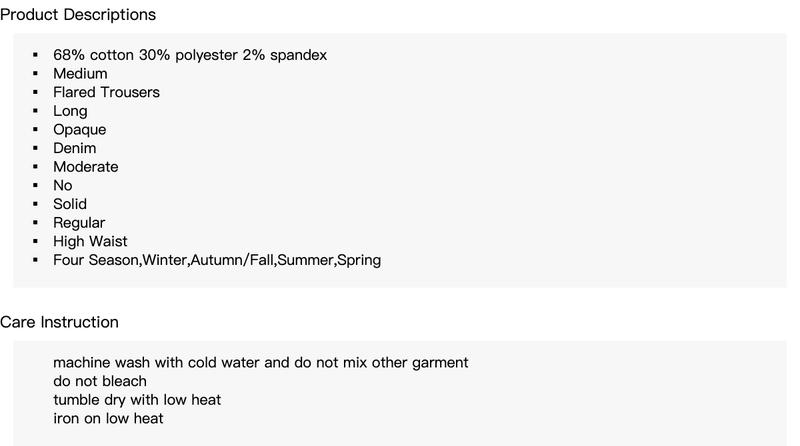
Task: Select the Denim list item
Action: click(74, 148)
